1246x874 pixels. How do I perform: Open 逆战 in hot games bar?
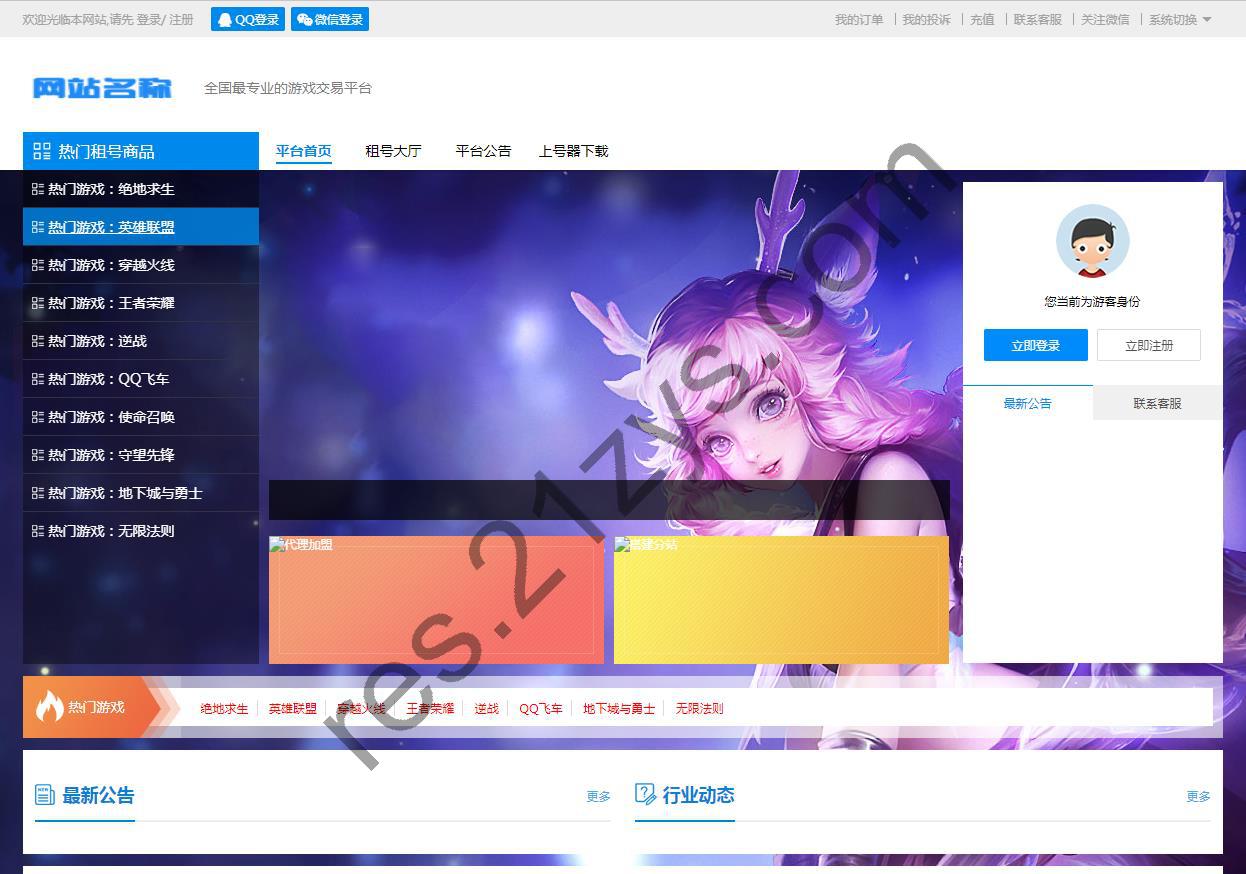pyautogui.click(x=486, y=708)
